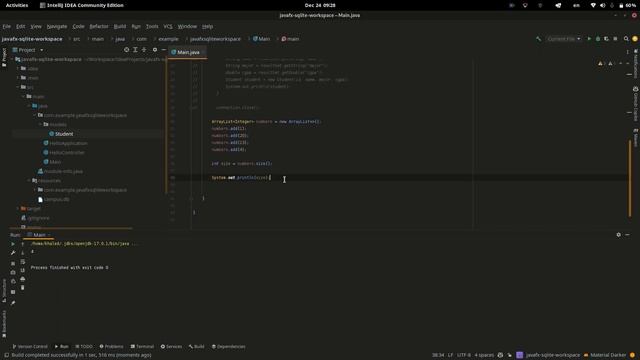Viewport: 640px width, 360px height.
Task: Clear the Run console with the trash icon
Action: tap(22, 288)
